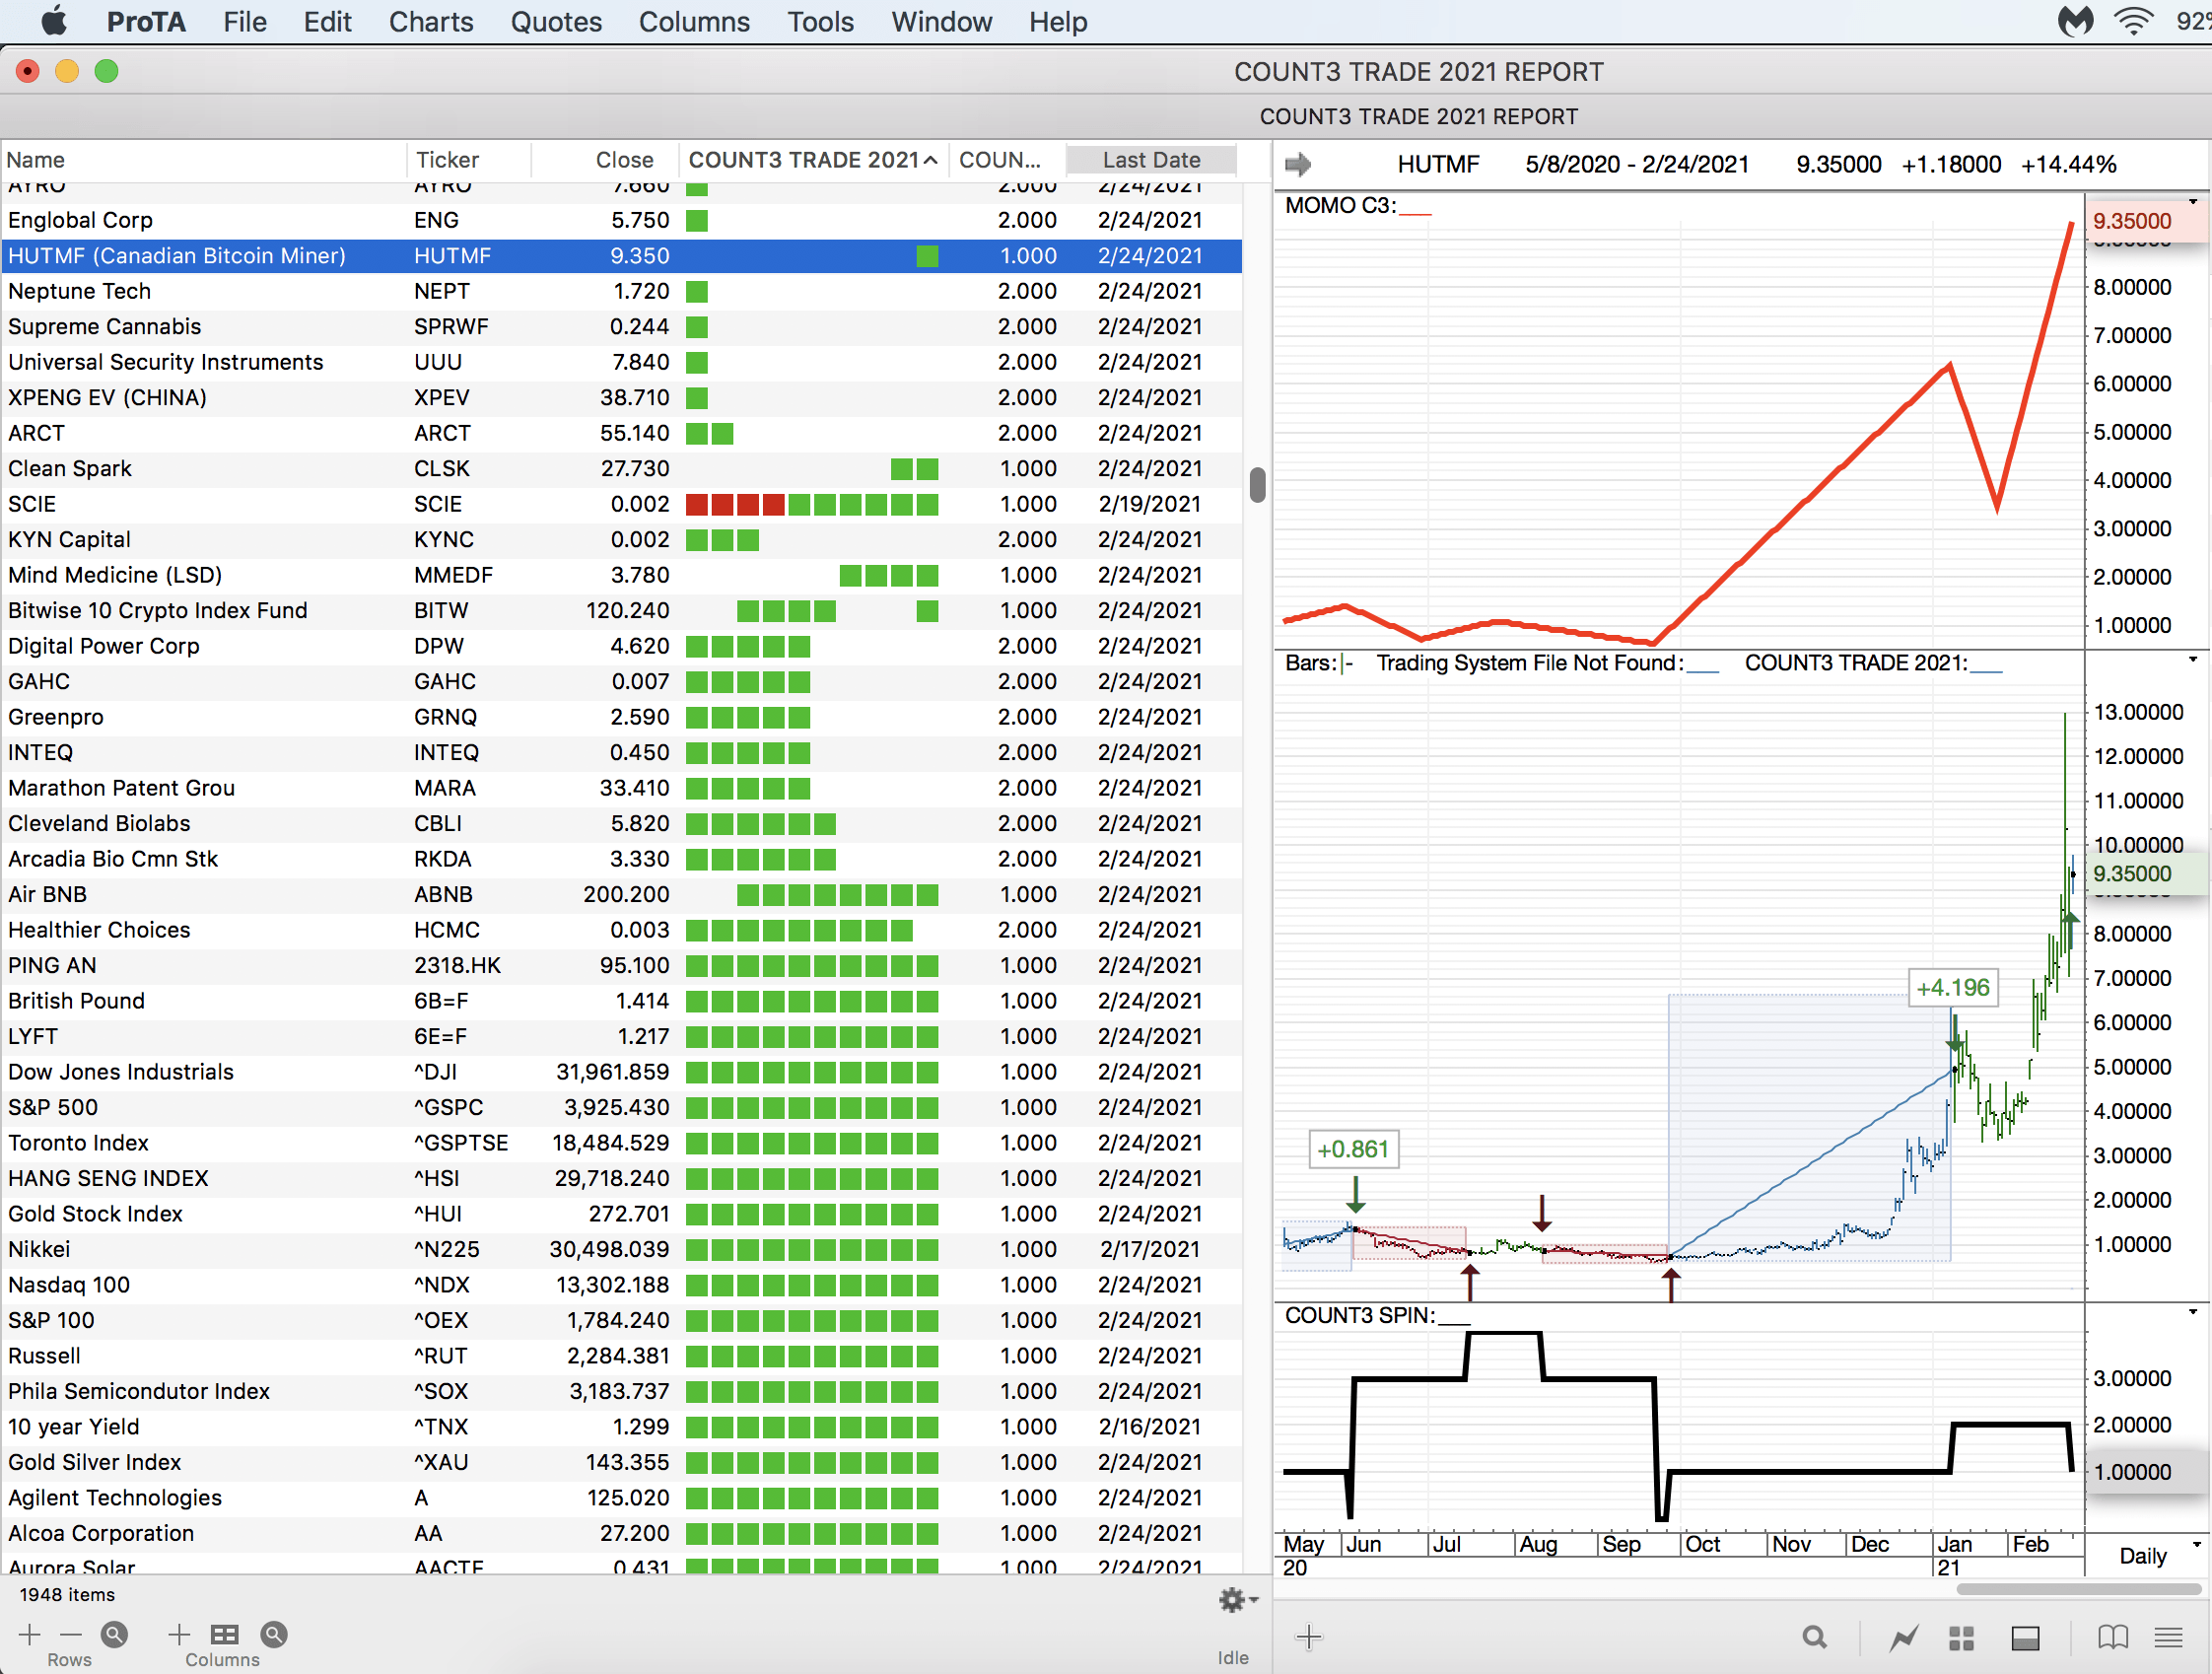Click the COUNT3 SPIN black line color indicator
This screenshot has width=2212, height=1674.
[1454, 1322]
